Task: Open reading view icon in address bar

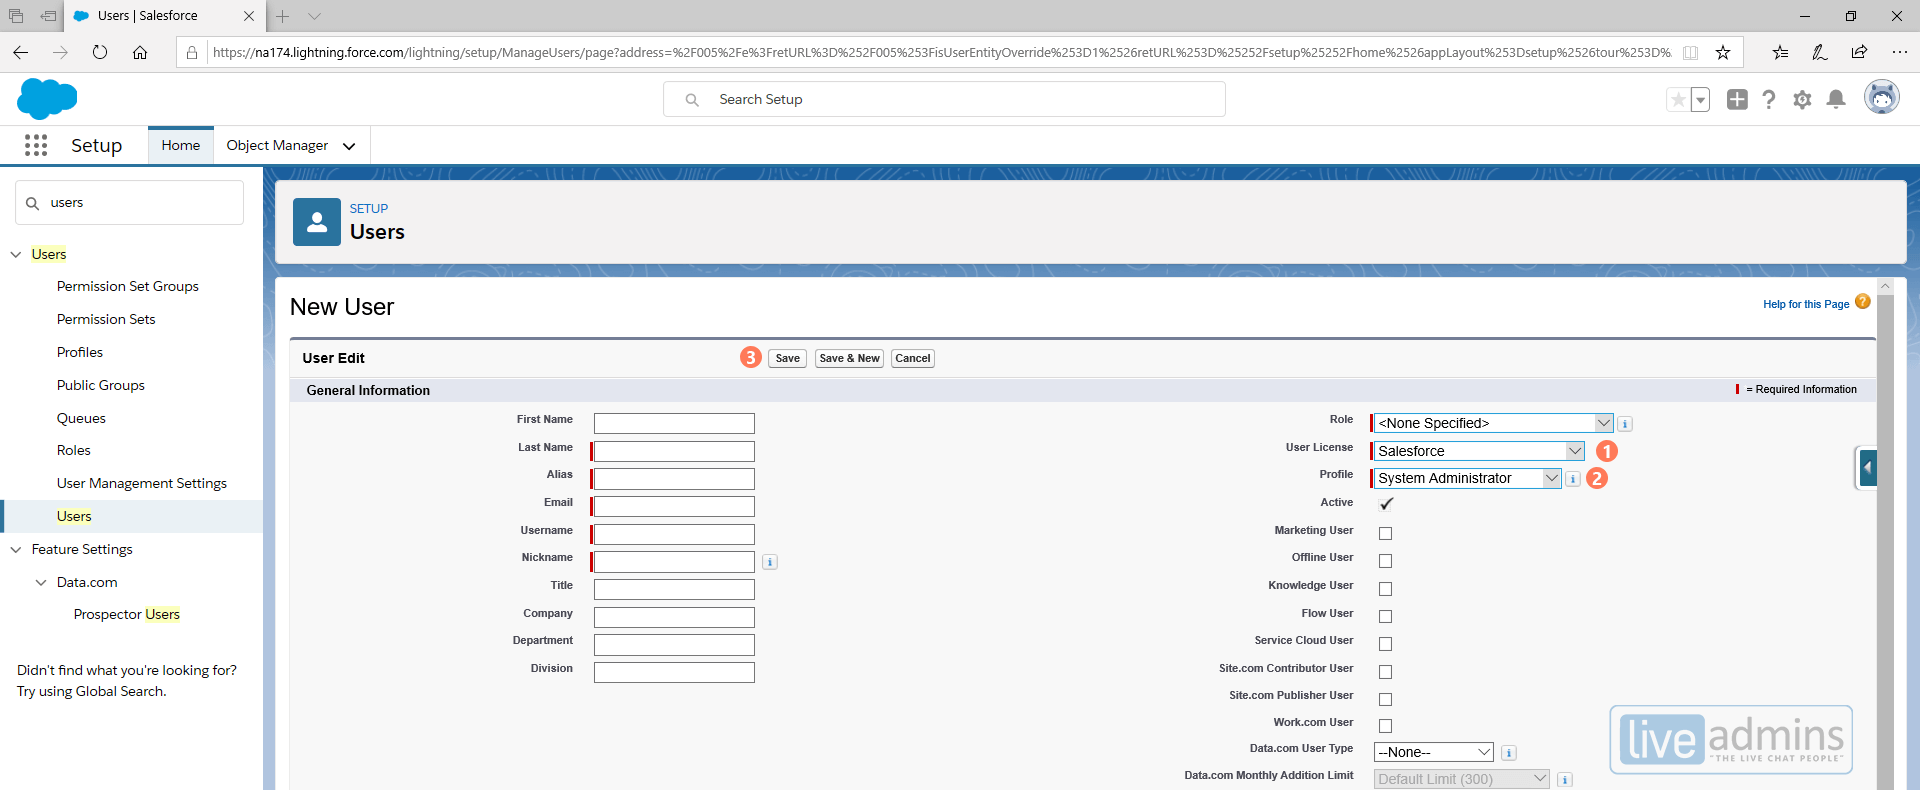Action: coord(1690,52)
